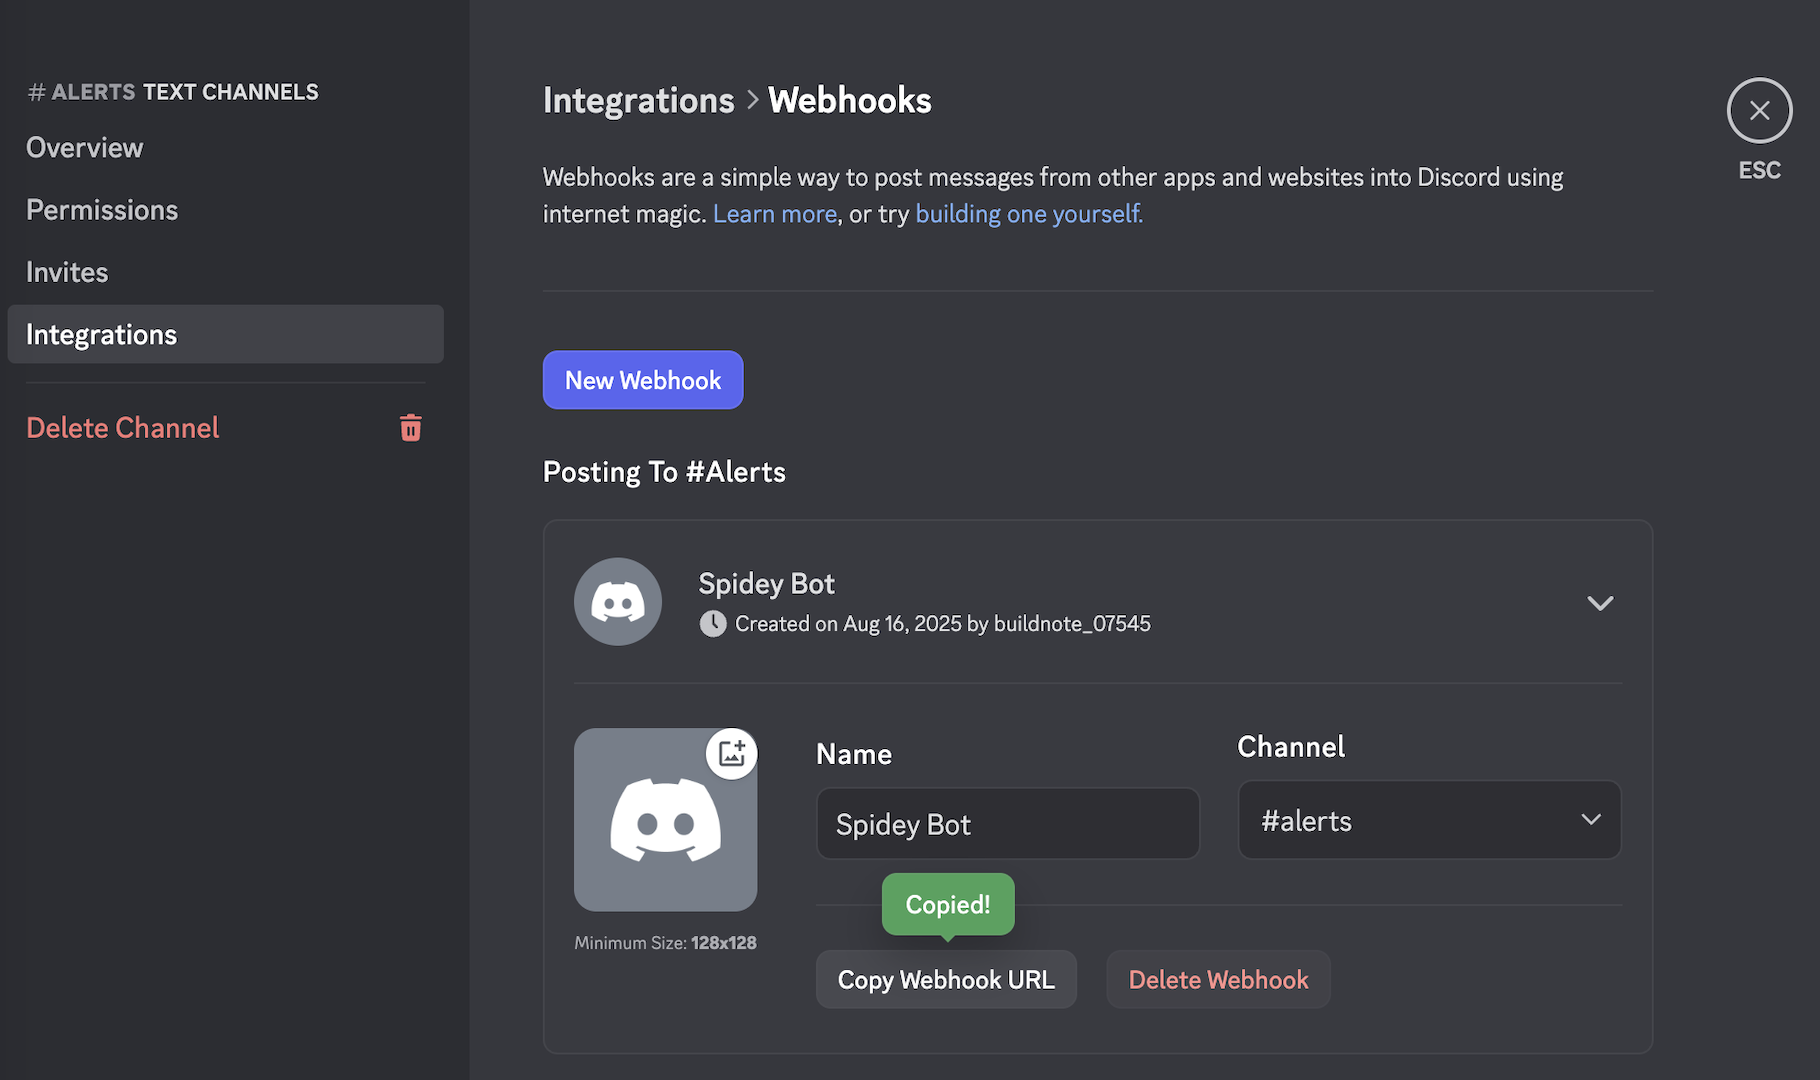
Task: Click the Integrations breadcrumb
Action: (639, 100)
